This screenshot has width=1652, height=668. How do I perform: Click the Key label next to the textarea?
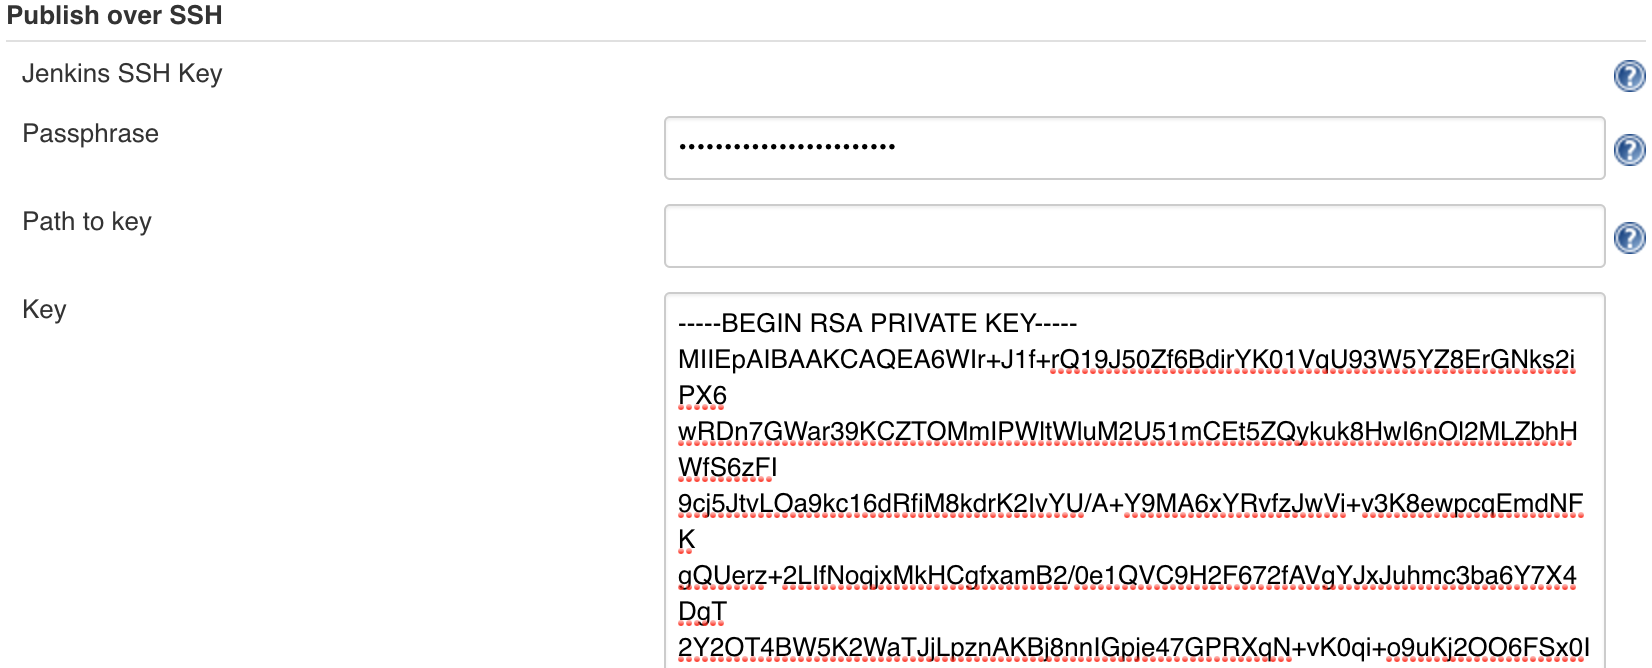(44, 310)
